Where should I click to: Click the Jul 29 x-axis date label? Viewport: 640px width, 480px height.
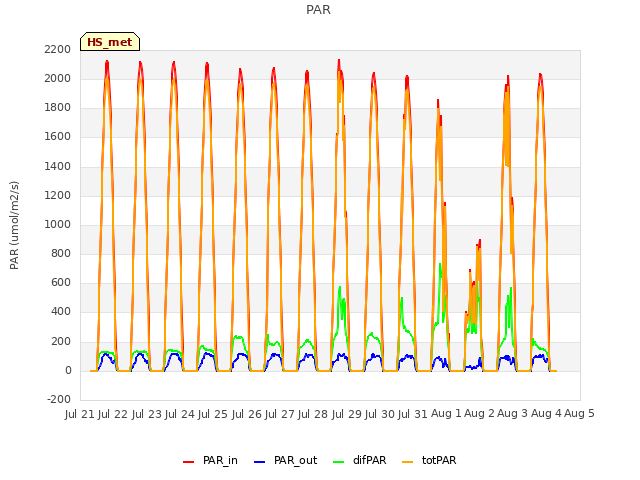pos(346,414)
